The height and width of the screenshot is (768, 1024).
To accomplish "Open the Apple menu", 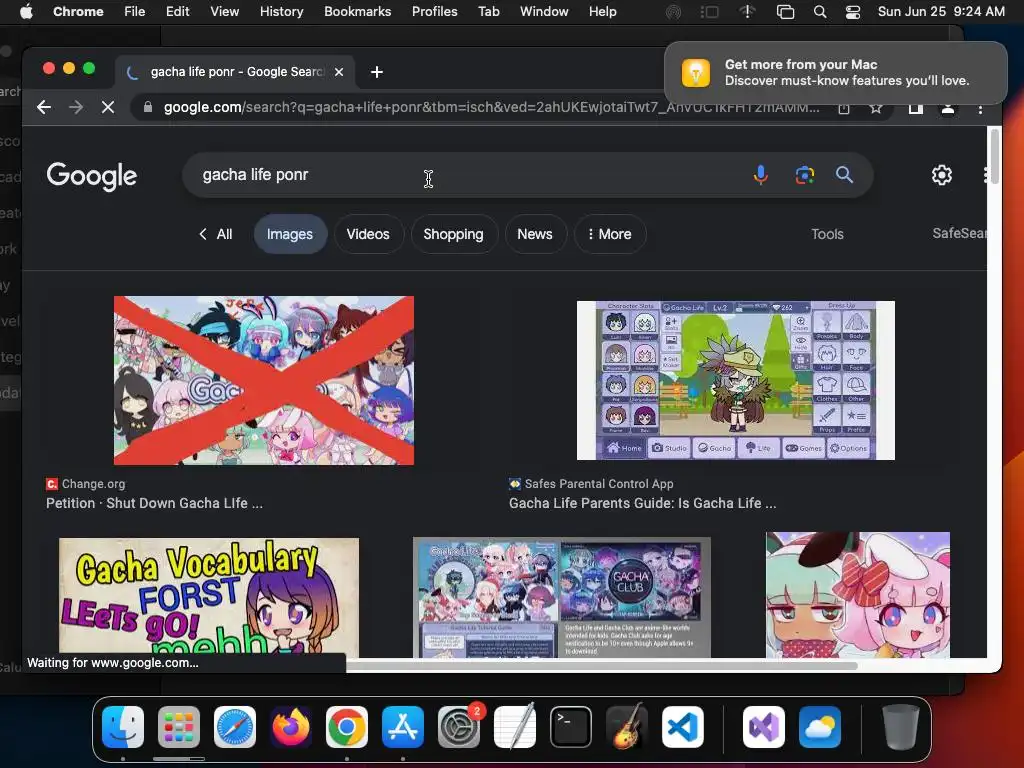I will click(26, 12).
